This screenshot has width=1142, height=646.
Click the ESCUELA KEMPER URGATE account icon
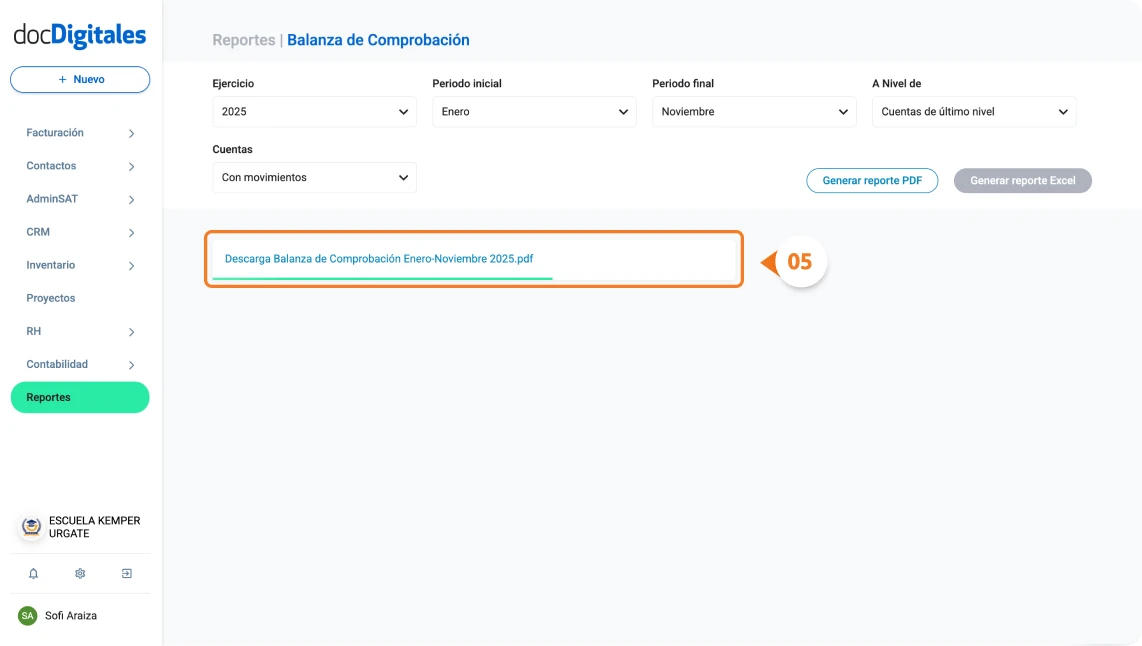click(x=29, y=527)
